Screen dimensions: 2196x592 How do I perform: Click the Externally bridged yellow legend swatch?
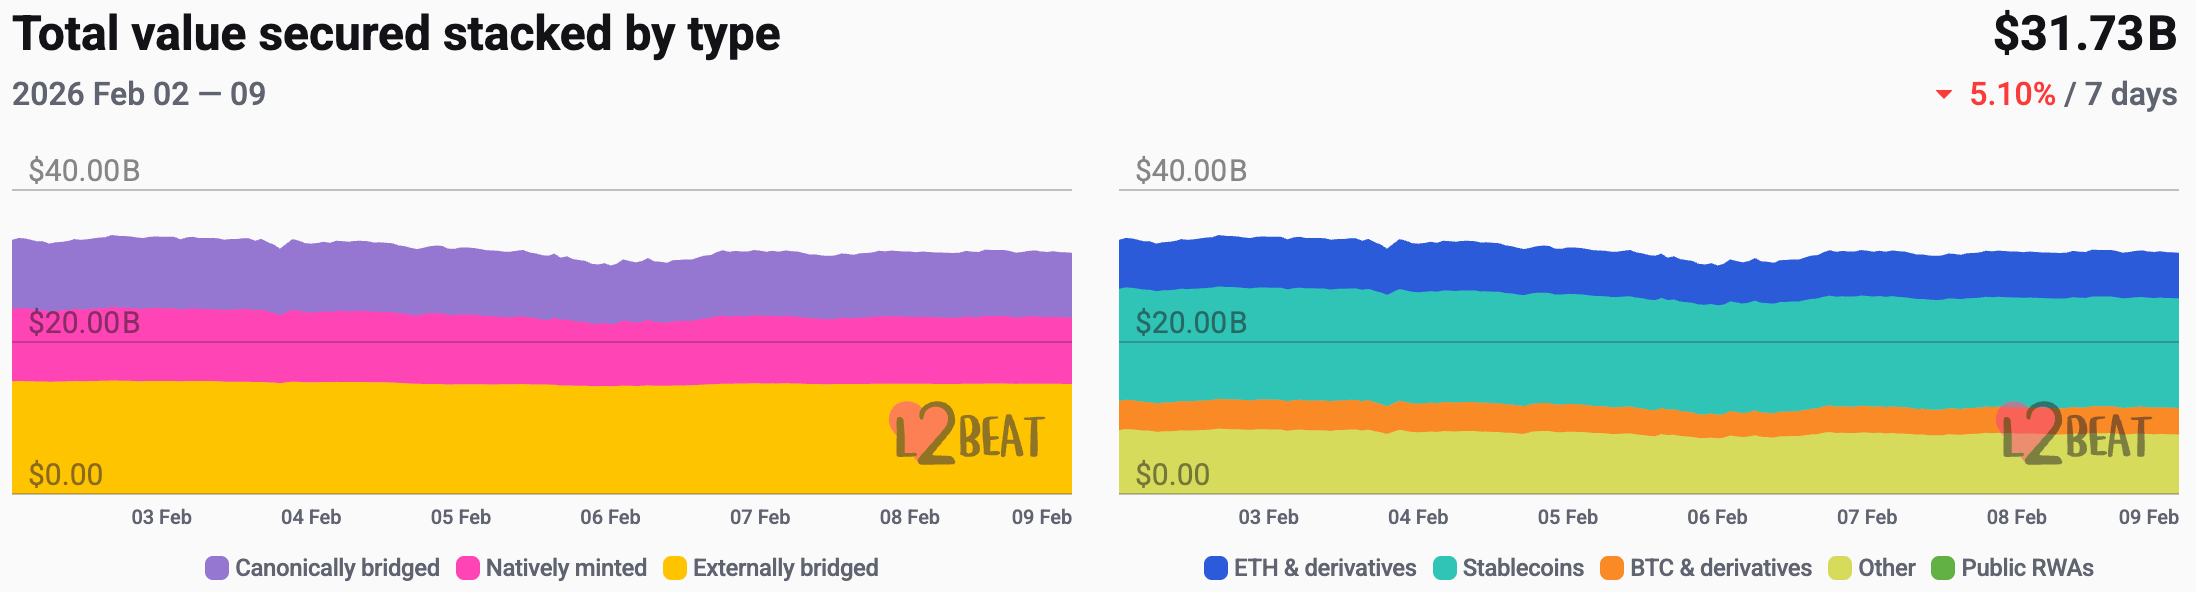click(675, 568)
